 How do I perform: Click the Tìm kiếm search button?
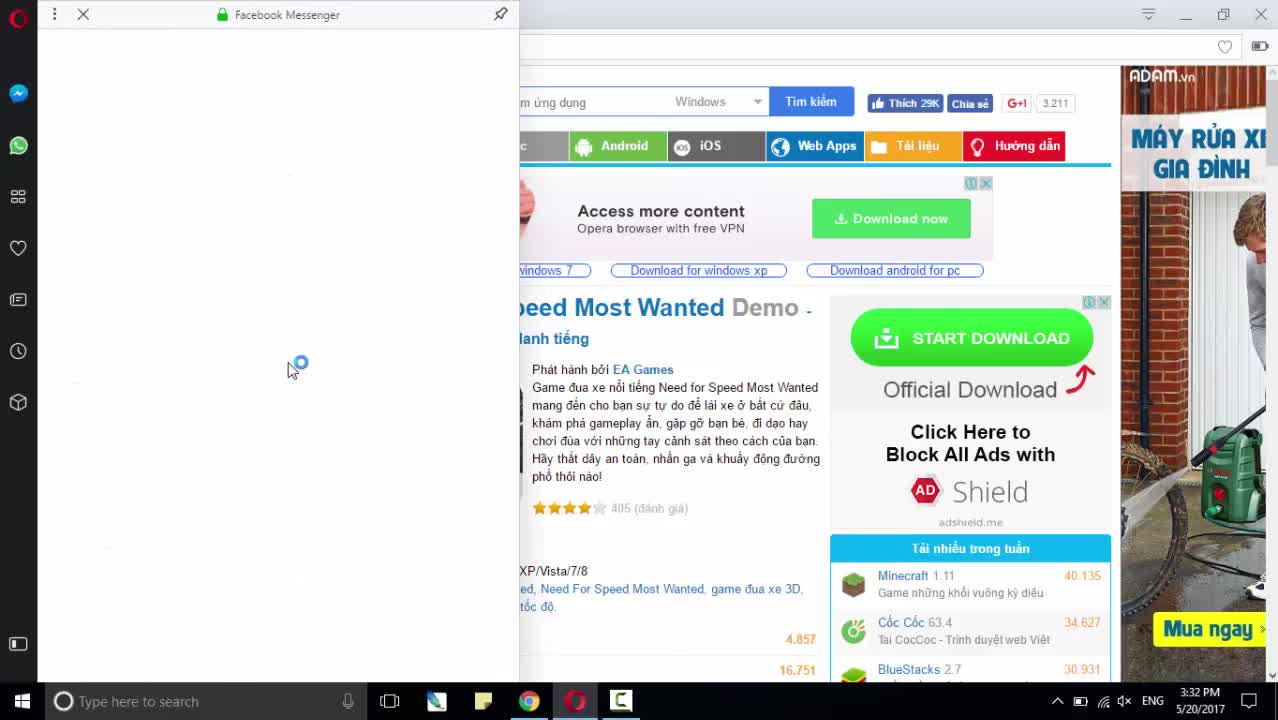[811, 102]
